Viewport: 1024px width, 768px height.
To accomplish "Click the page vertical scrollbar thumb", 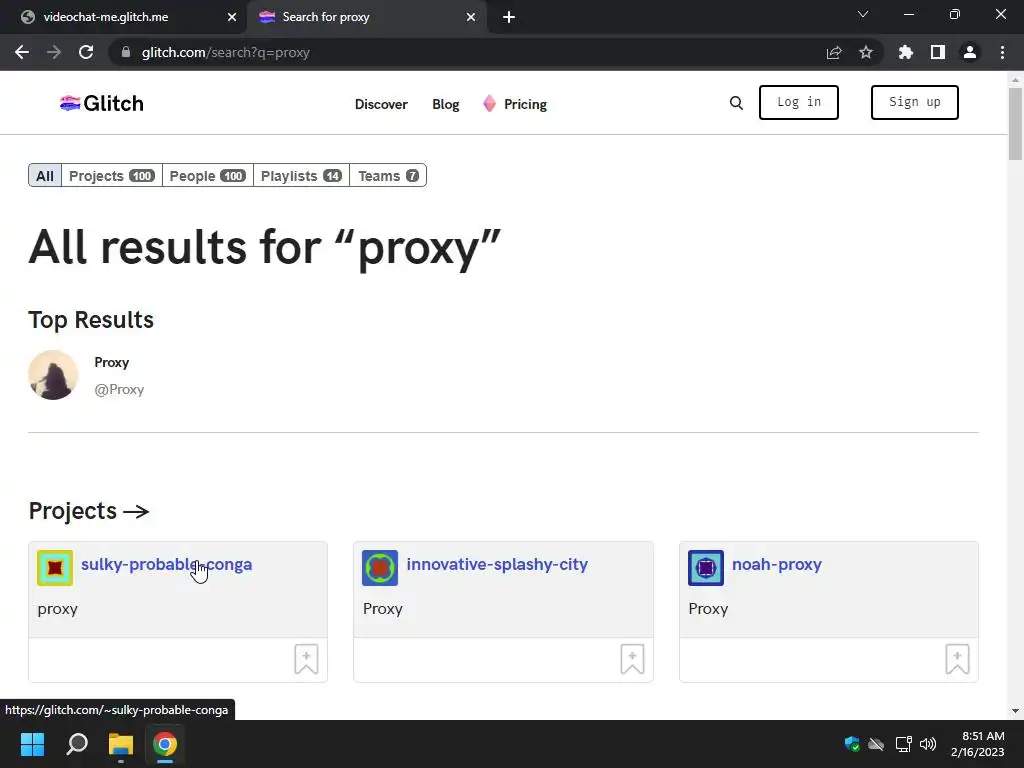I will [x=1015, y=123].
